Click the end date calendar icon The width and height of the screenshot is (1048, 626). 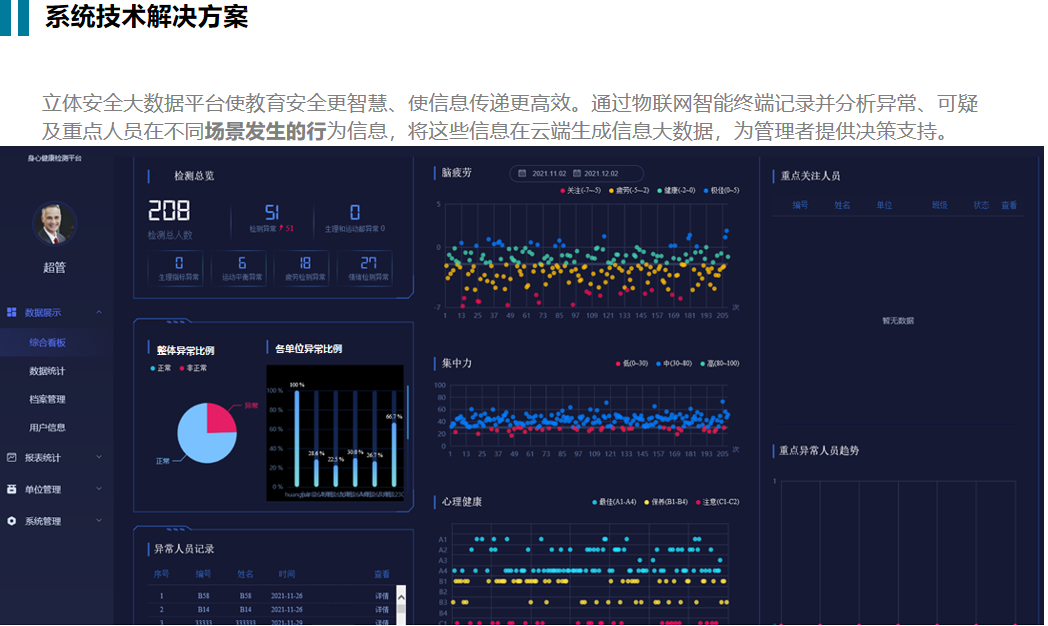(577, 173)
